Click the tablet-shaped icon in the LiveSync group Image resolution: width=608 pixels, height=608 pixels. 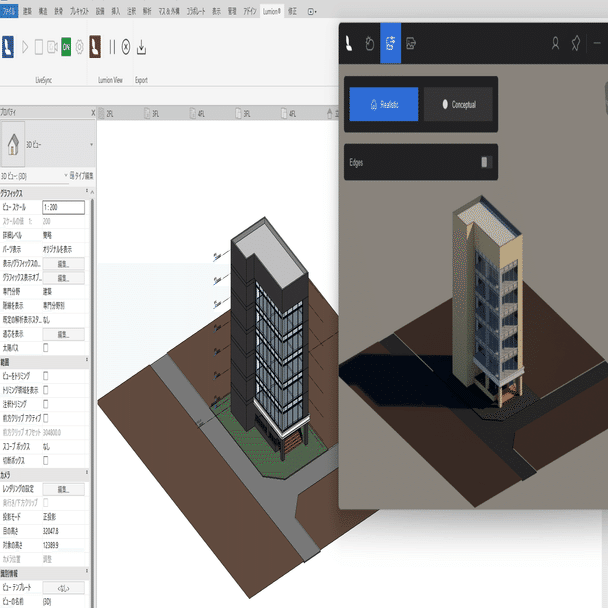pyautogui.click(x=39, y=47)
